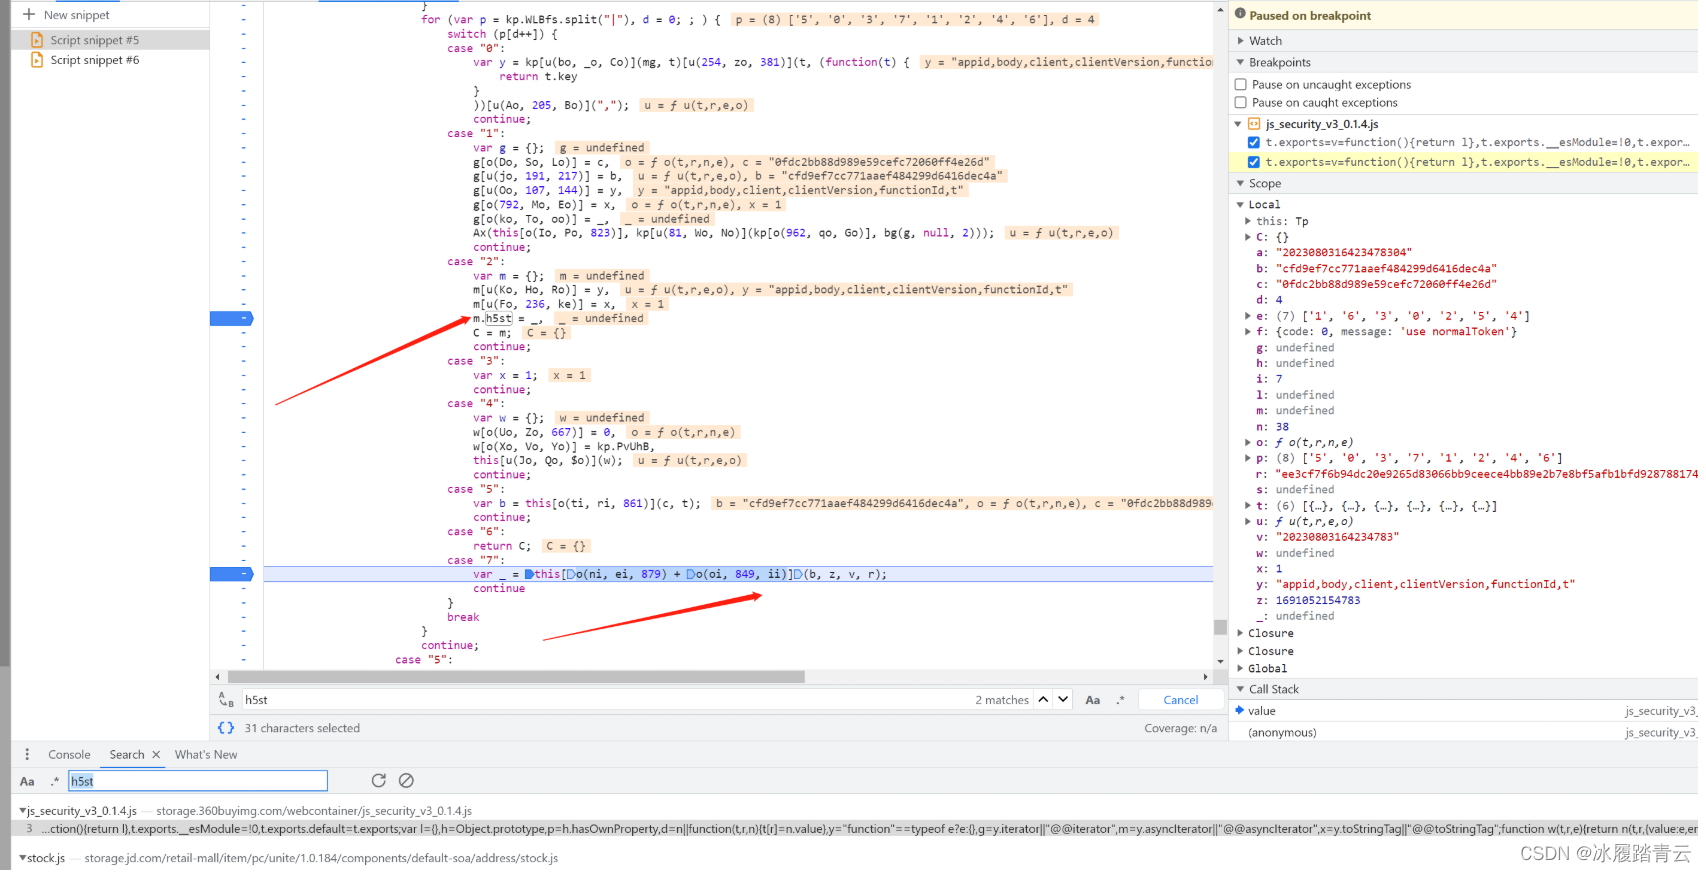Viewport: 1706px width, 872px height.
Task: Go to previous match in find bar
Action: pos(1043,701)
